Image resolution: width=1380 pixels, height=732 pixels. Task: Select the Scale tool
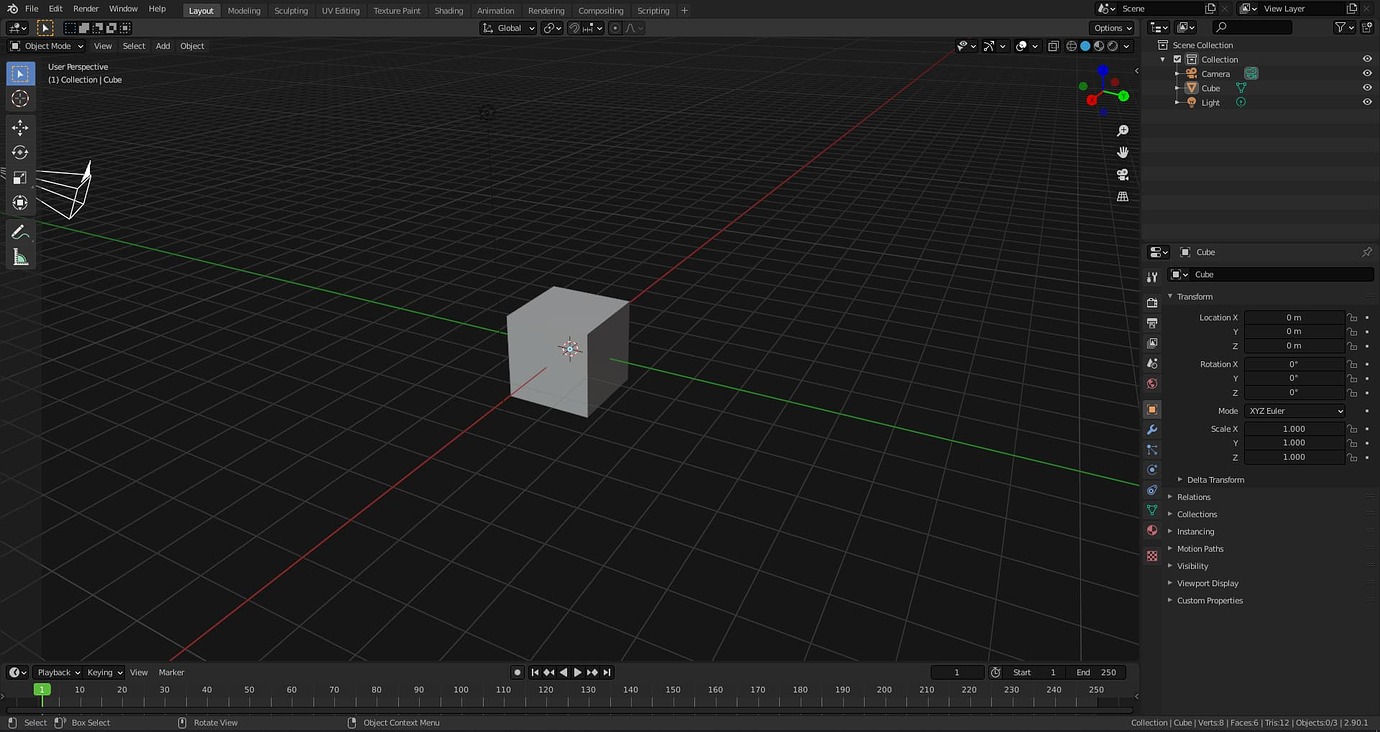click(x=19, y=177)
